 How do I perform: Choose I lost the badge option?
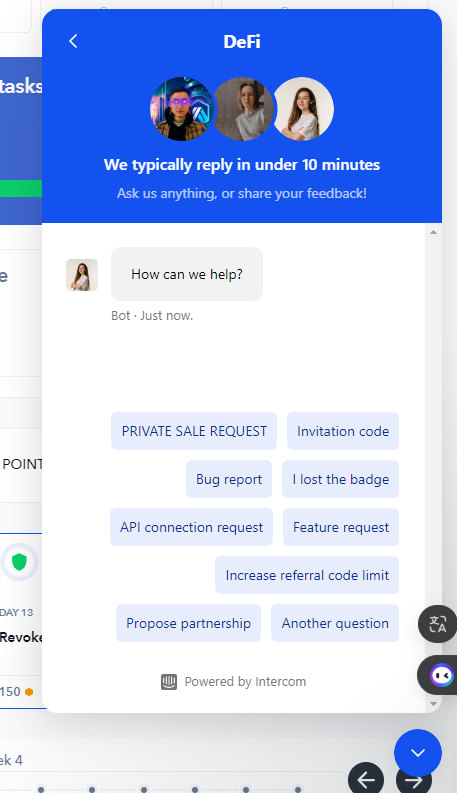(x=340, y=479)
